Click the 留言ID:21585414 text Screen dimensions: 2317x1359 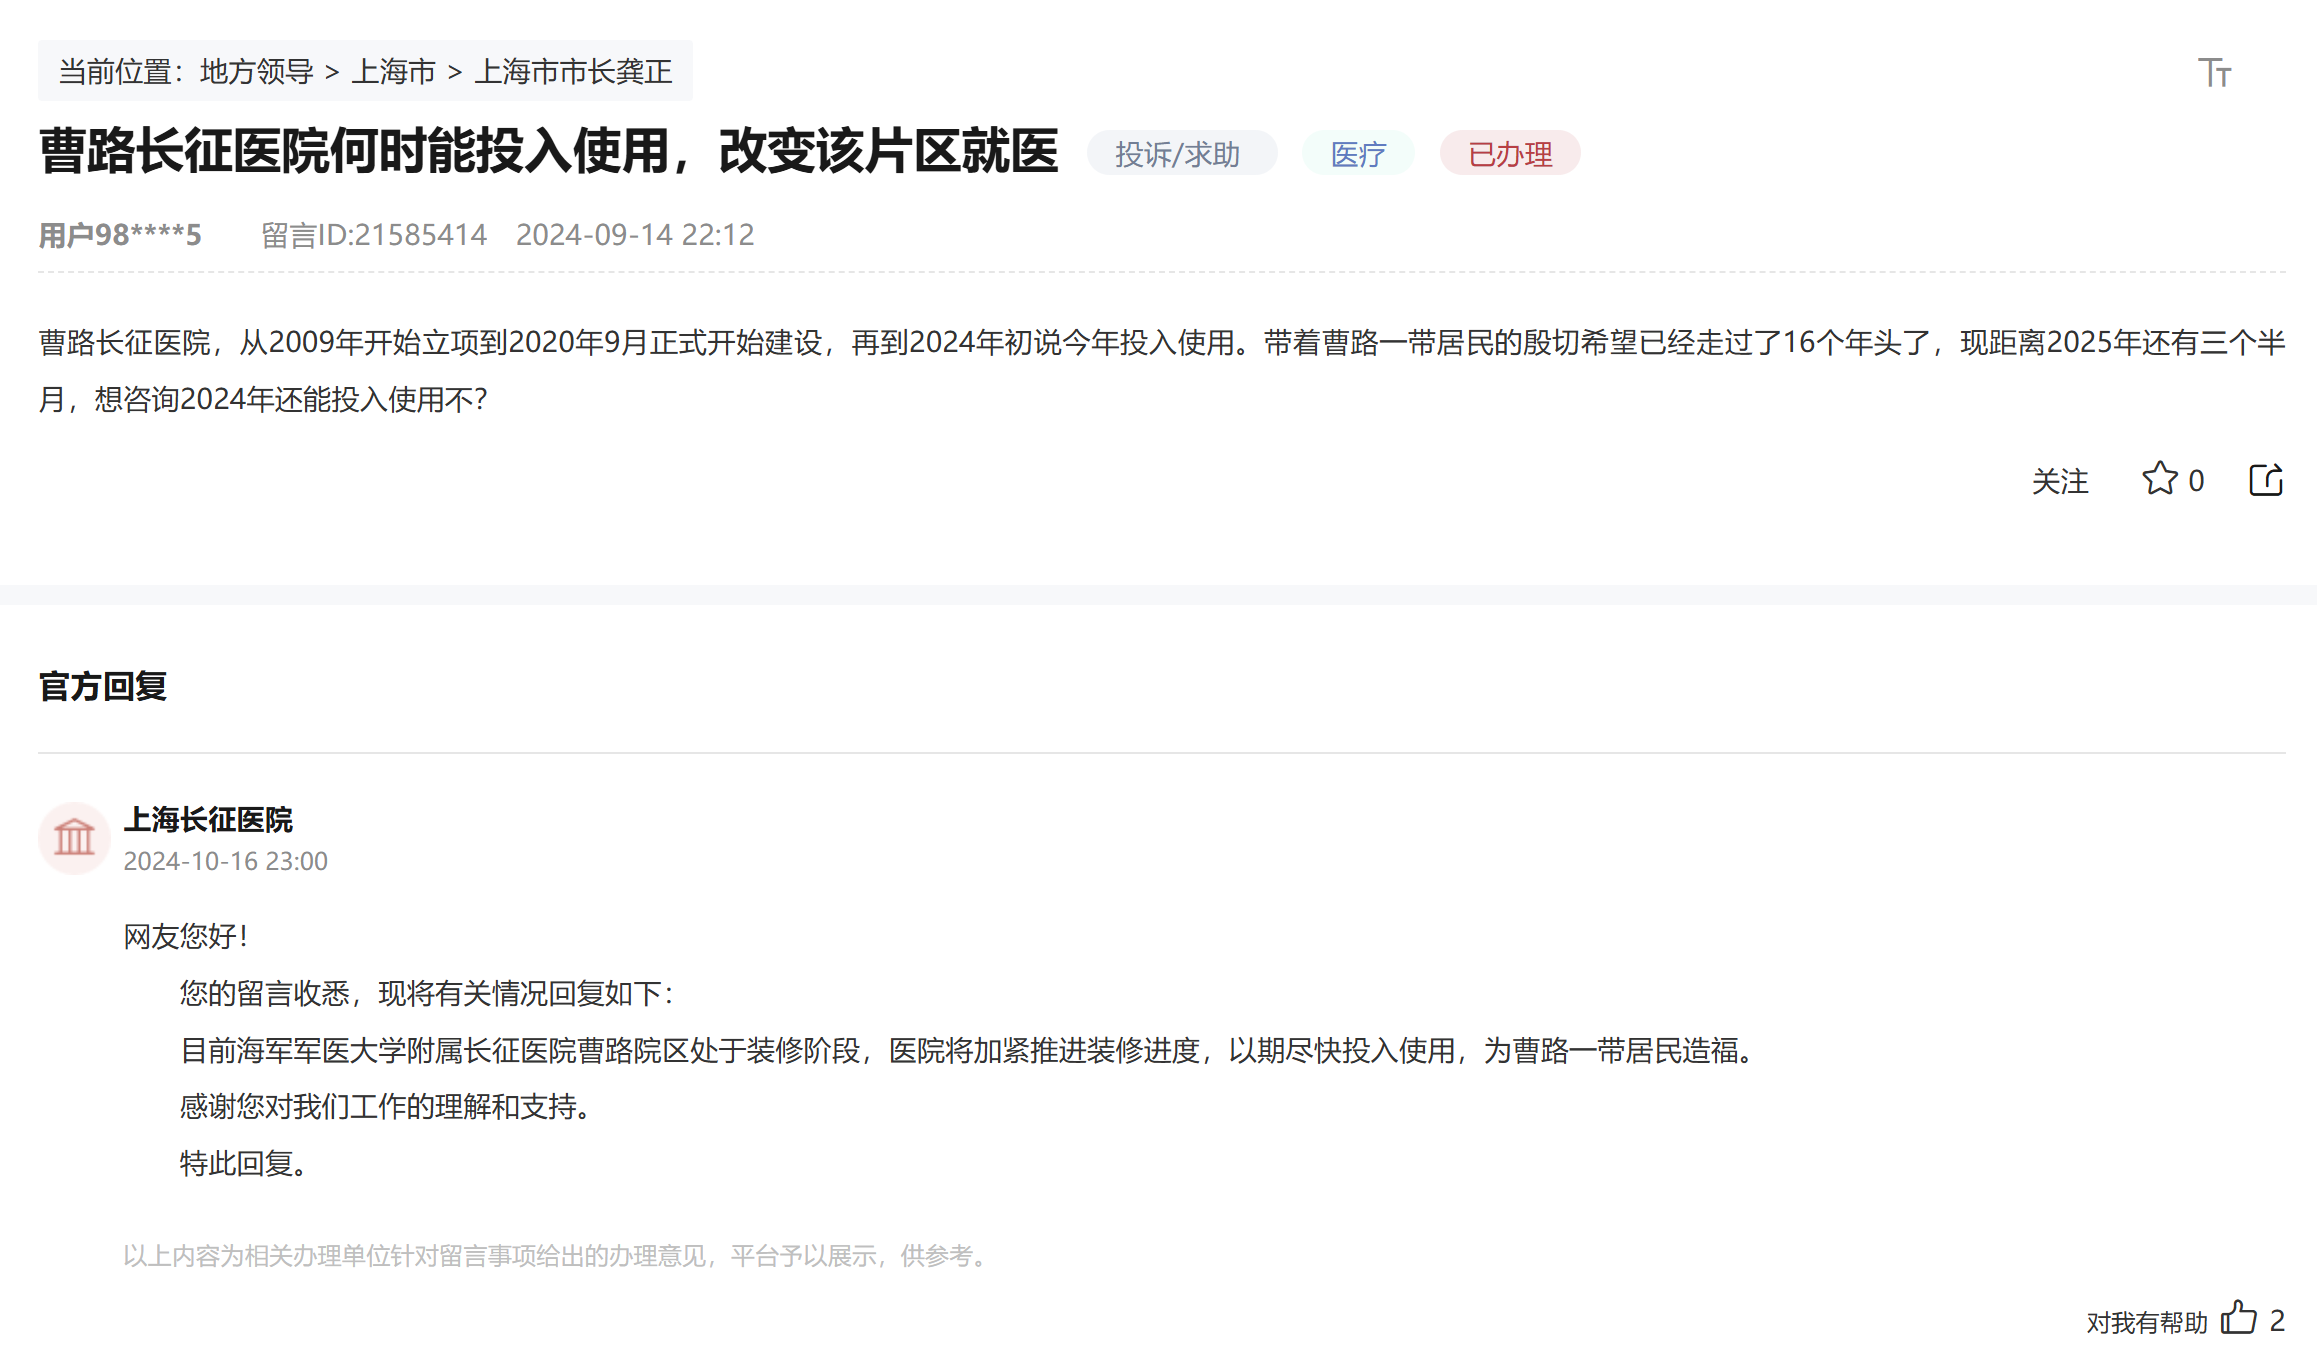coord(372,235)
